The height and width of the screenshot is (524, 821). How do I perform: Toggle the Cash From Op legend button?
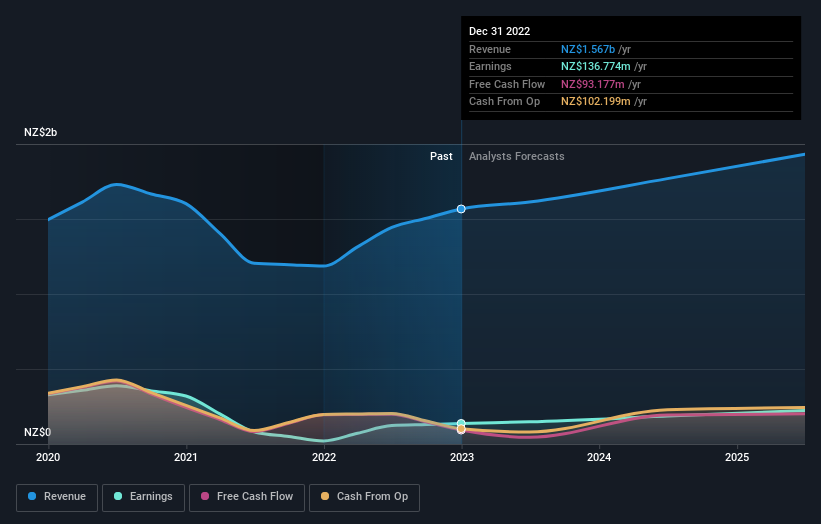[x=364, y=497]
